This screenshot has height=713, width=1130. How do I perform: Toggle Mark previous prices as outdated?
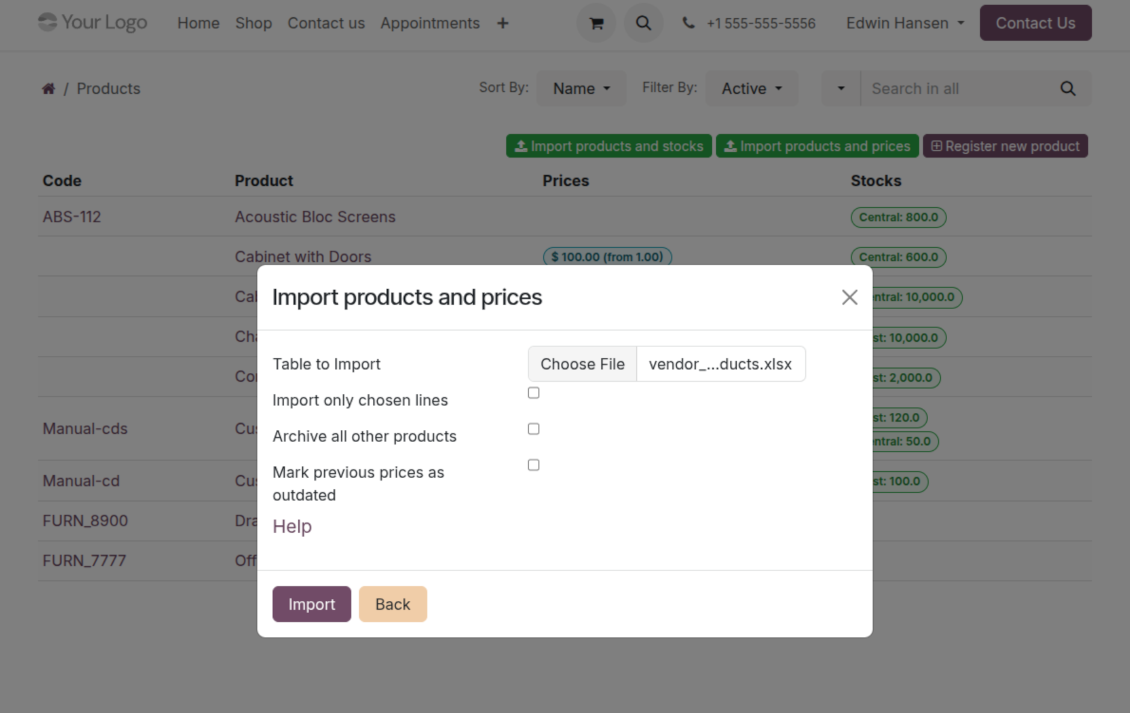533,465
